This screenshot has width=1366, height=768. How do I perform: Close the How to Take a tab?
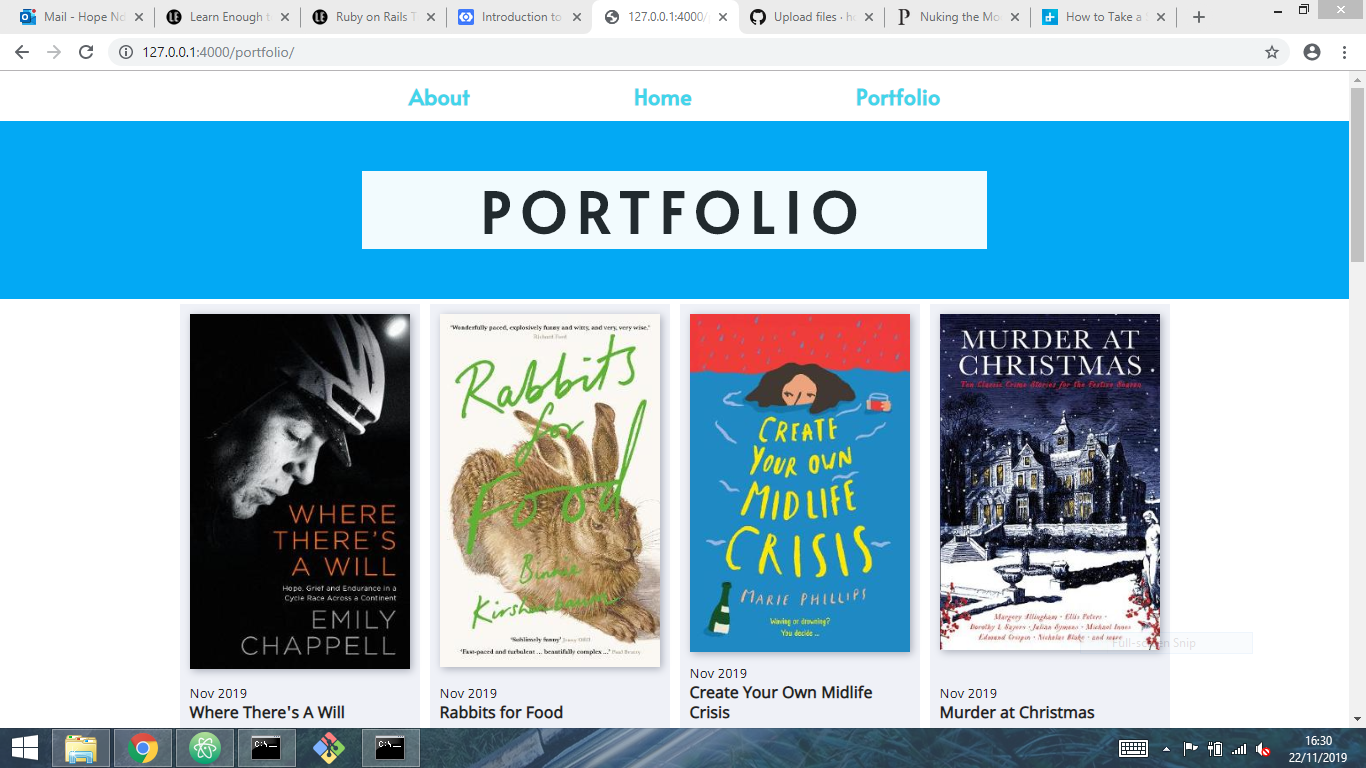1161,17
